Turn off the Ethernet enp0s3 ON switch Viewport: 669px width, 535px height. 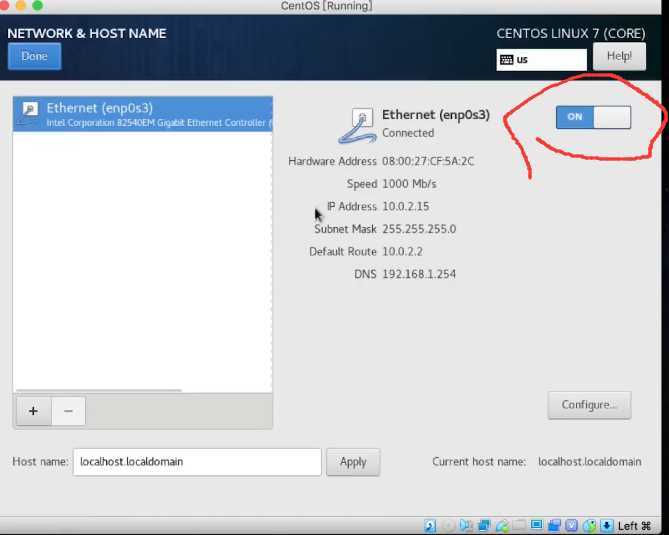pos(593,117)
